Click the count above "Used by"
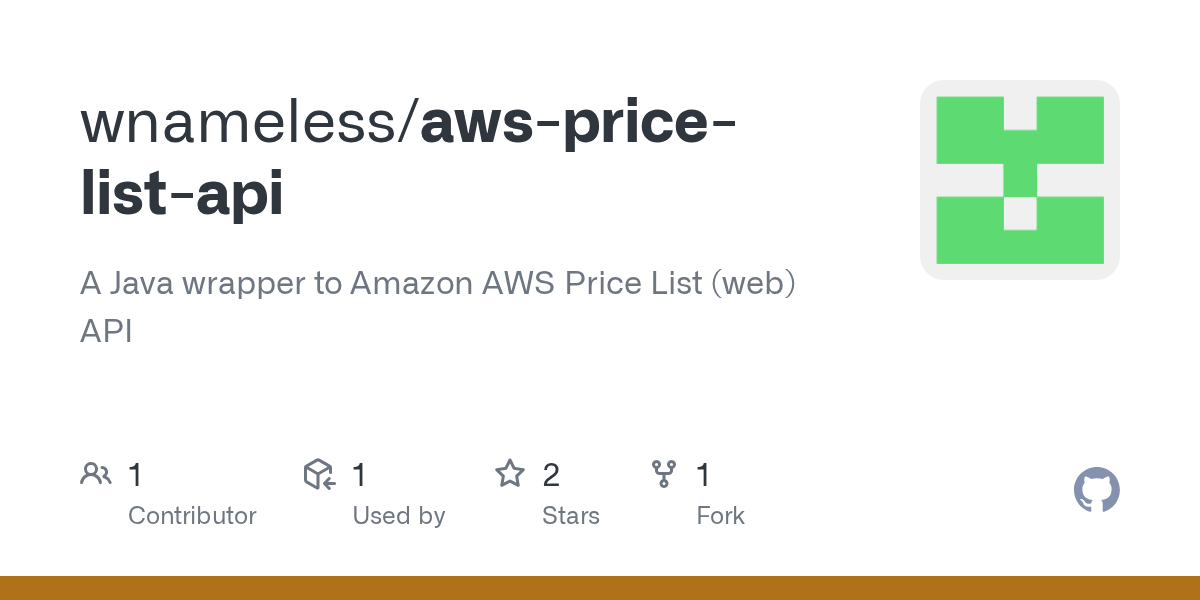The image size is (1200, 600). pos(359,475)
